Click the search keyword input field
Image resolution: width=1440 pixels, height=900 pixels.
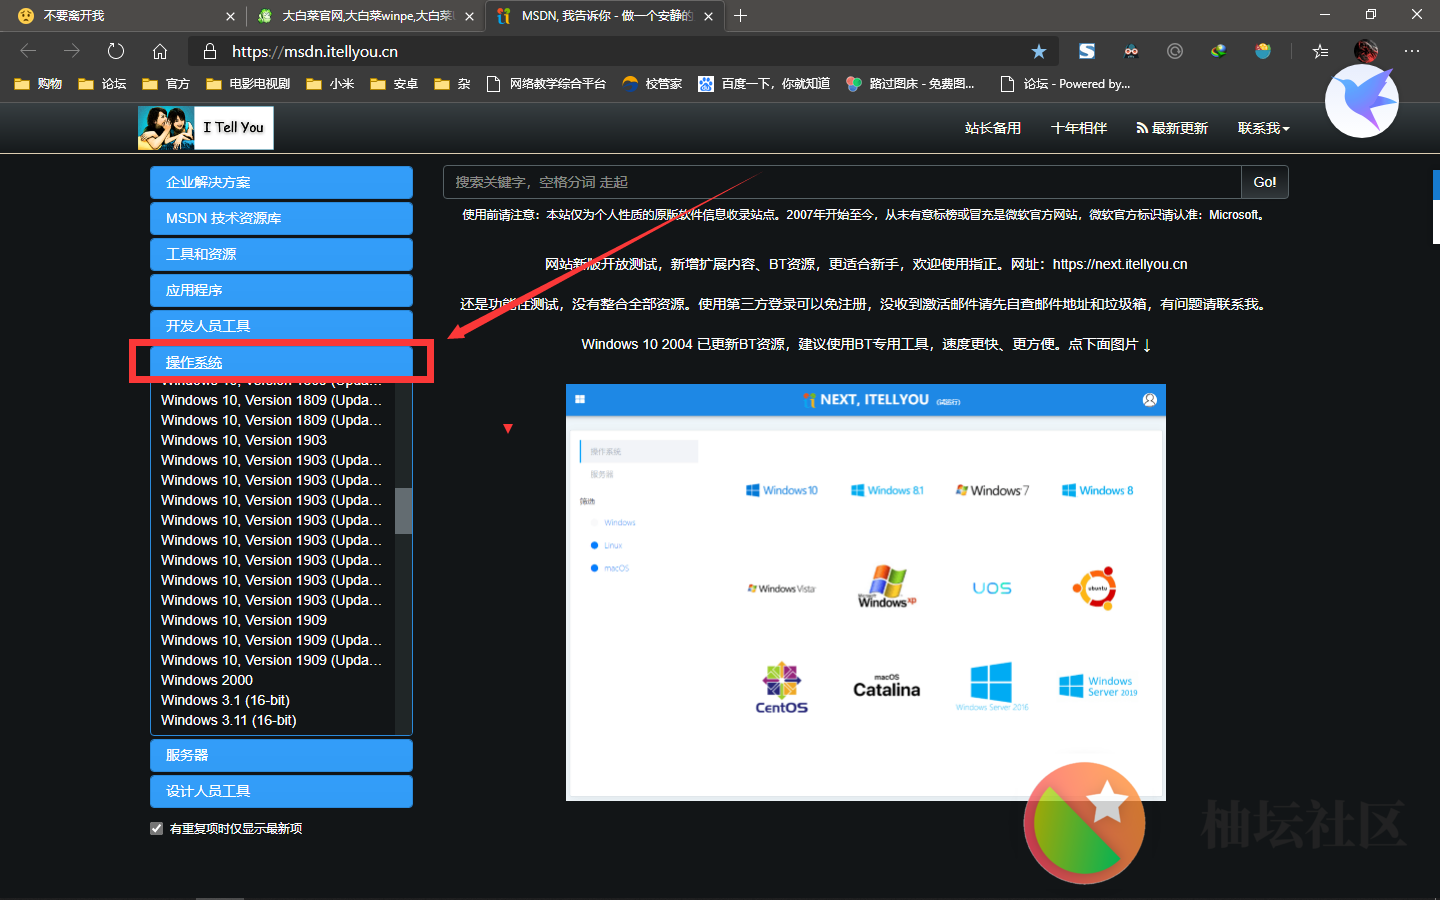click(842, 182)
